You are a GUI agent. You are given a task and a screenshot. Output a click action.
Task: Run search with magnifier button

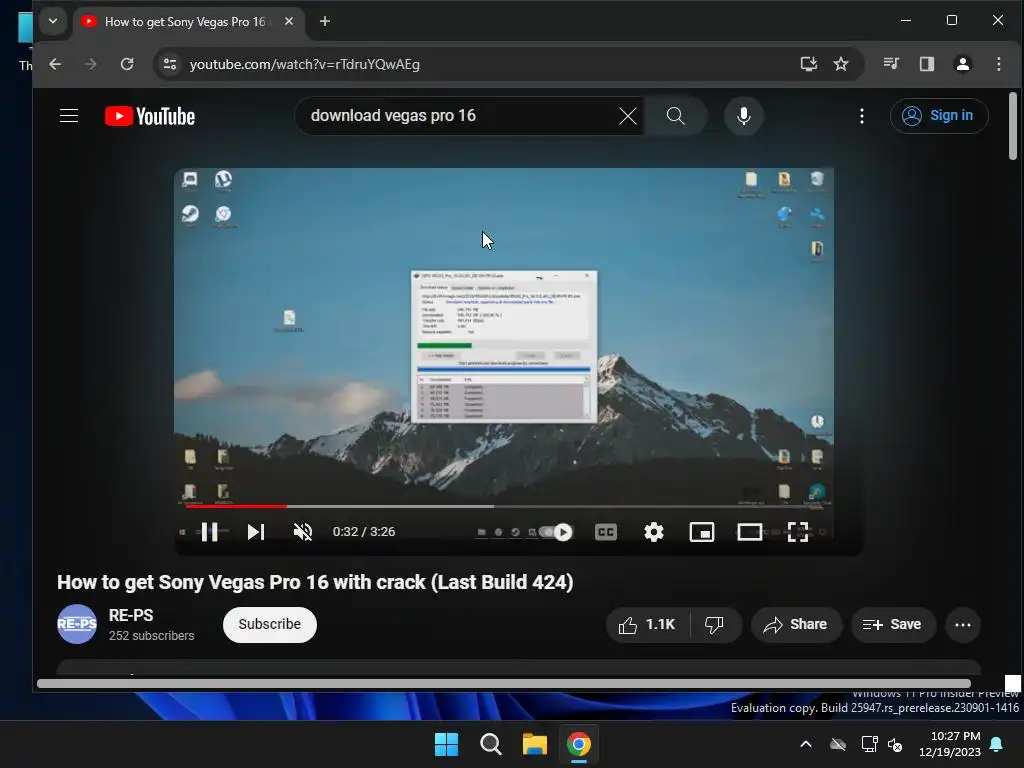pyautogui.click(x=676, y=116)
